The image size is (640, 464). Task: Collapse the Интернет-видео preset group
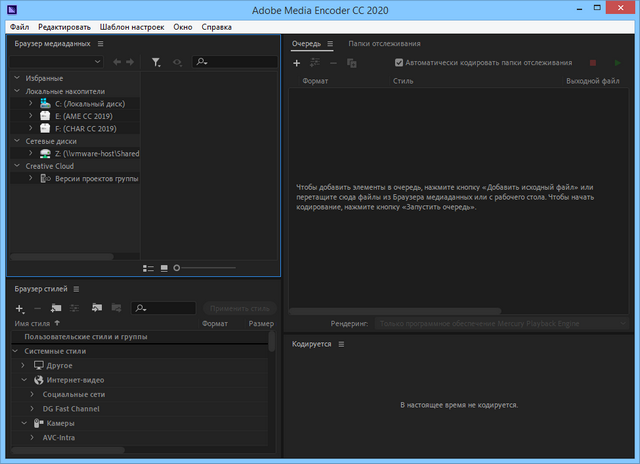click(x=23, y=380)
